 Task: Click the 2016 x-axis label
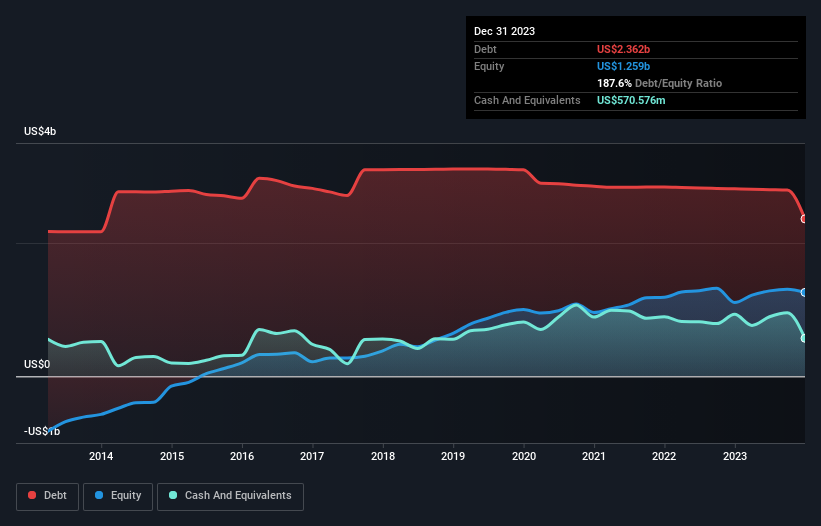(x=242, y=456)
